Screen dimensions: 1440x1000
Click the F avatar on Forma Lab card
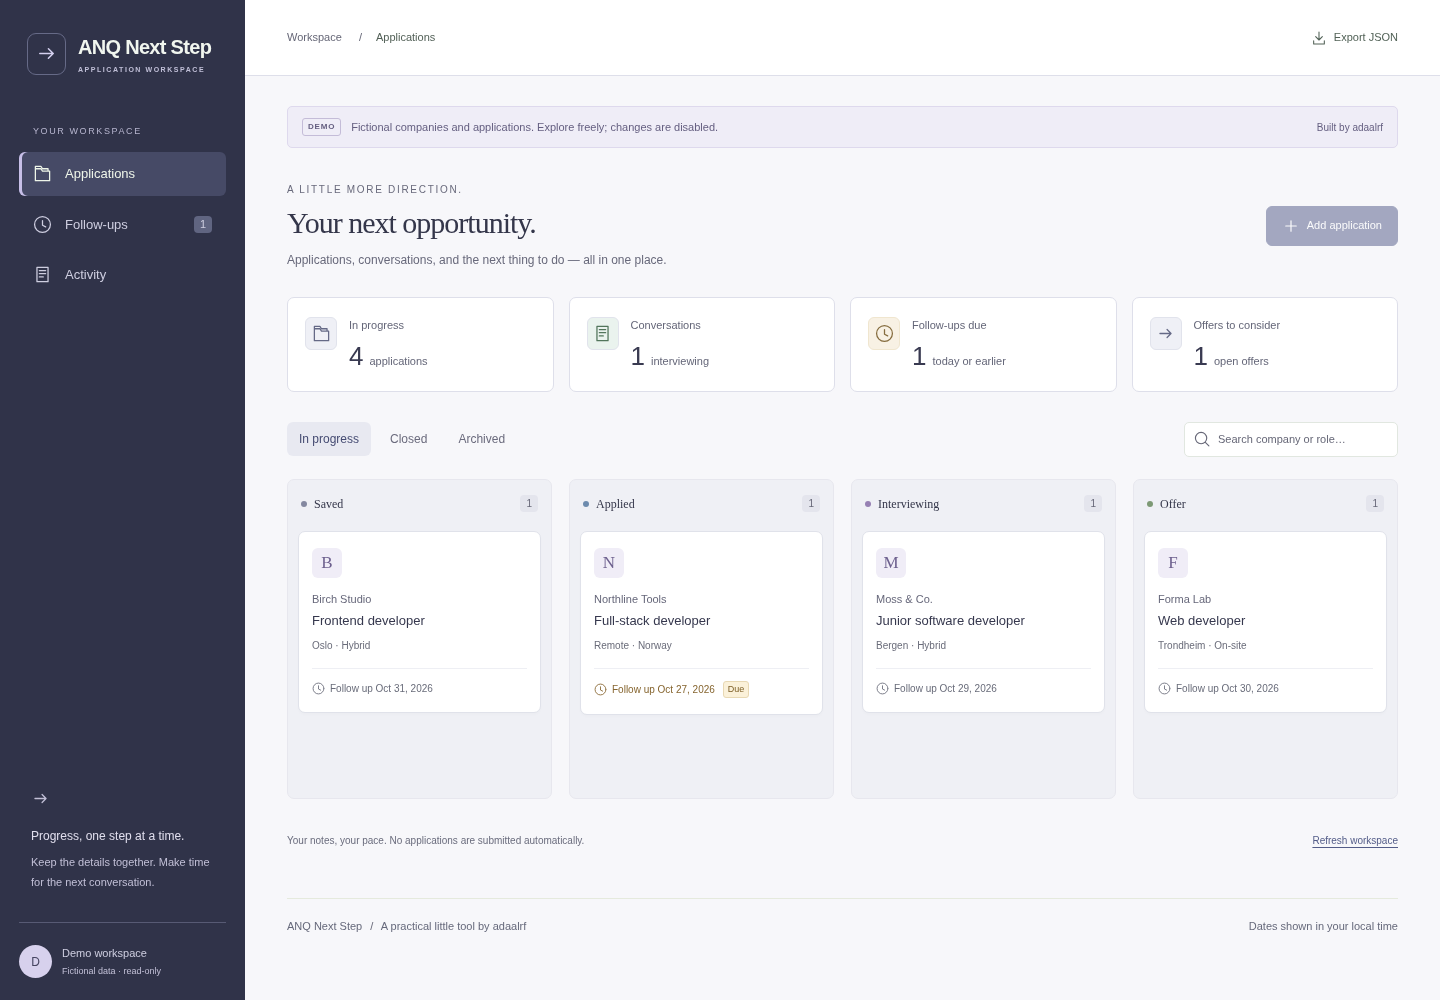coord(1173,563)
